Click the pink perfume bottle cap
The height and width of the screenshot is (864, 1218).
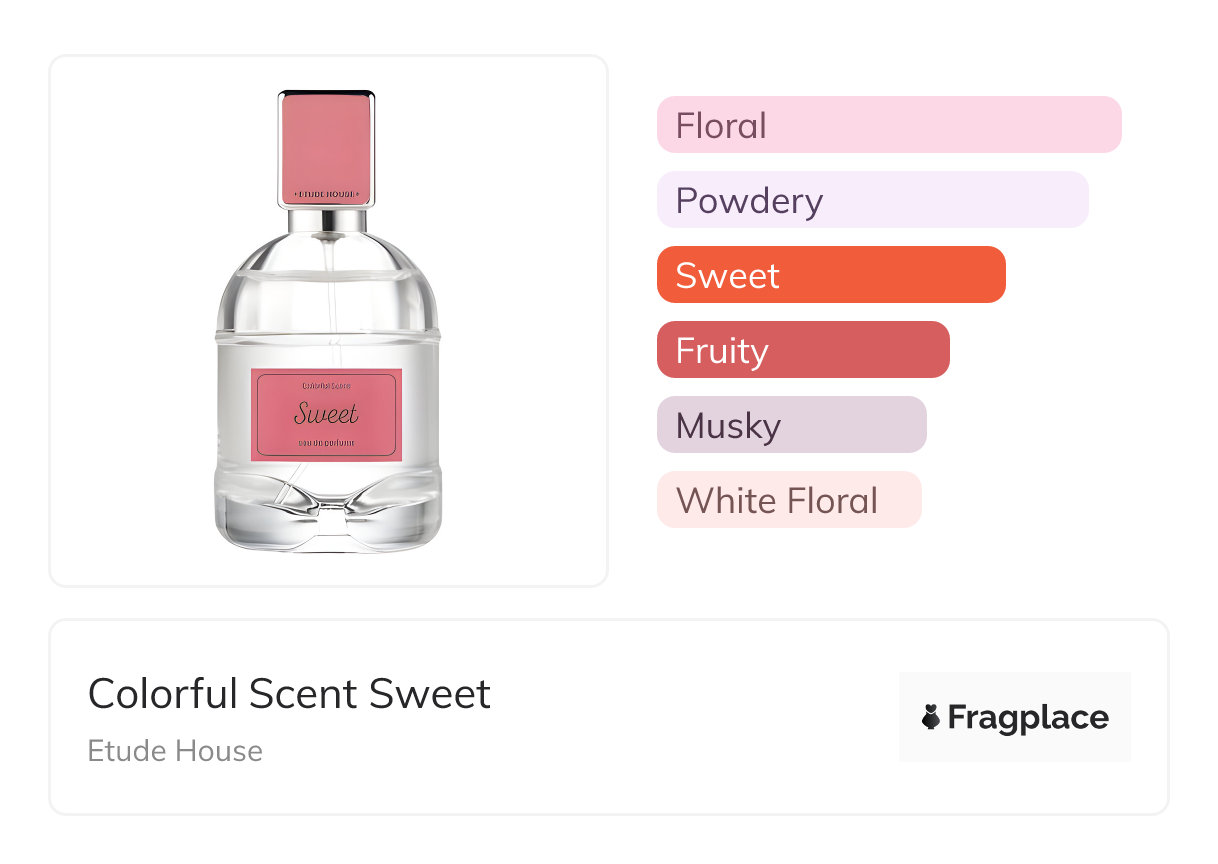point(326,140)
